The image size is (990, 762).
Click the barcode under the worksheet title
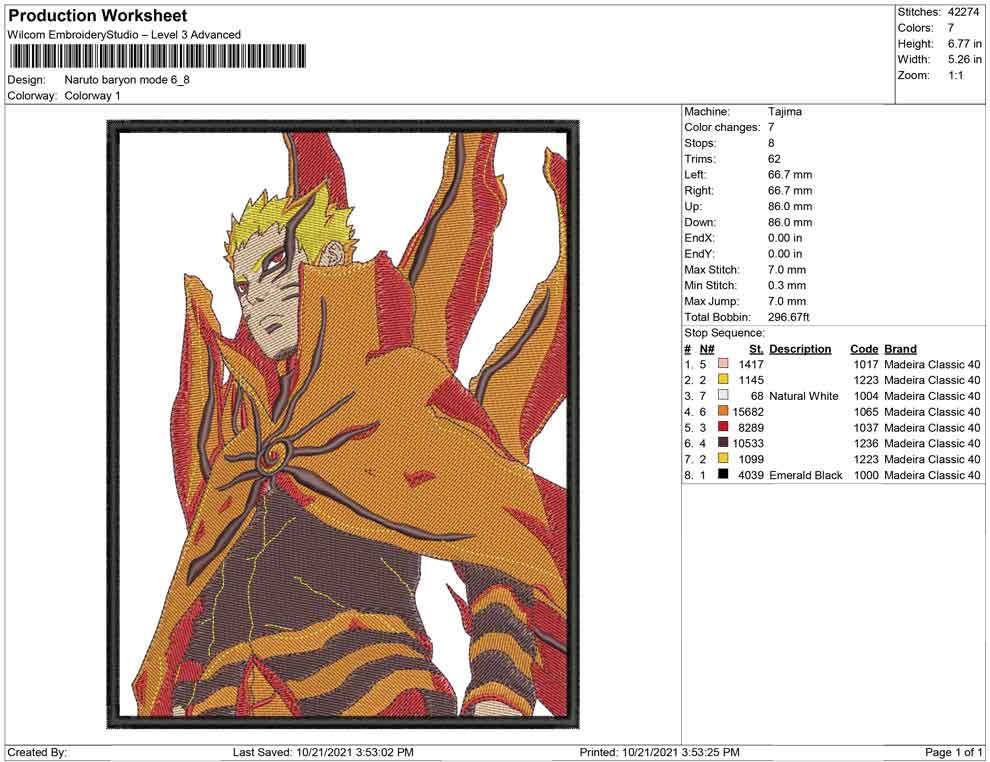coord(157,56)
